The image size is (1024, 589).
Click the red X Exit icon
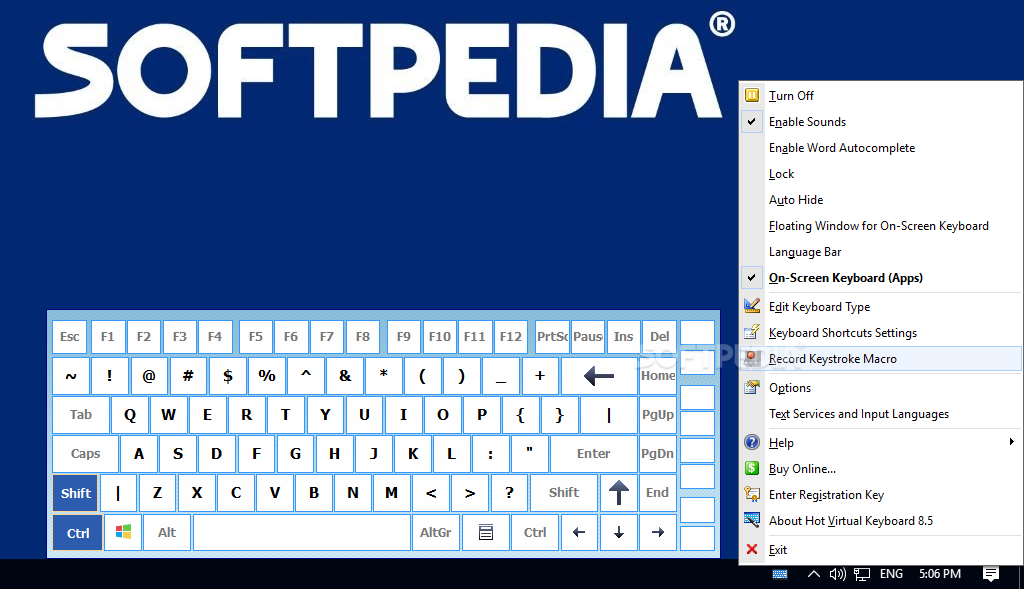(x=752, y=549)
